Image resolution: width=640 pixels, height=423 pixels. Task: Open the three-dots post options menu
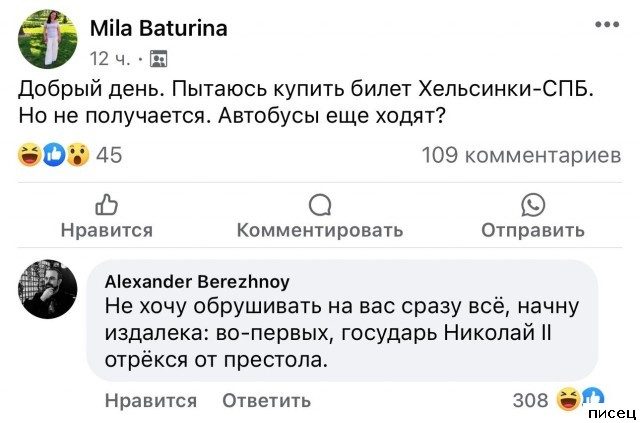pos(606,24)
